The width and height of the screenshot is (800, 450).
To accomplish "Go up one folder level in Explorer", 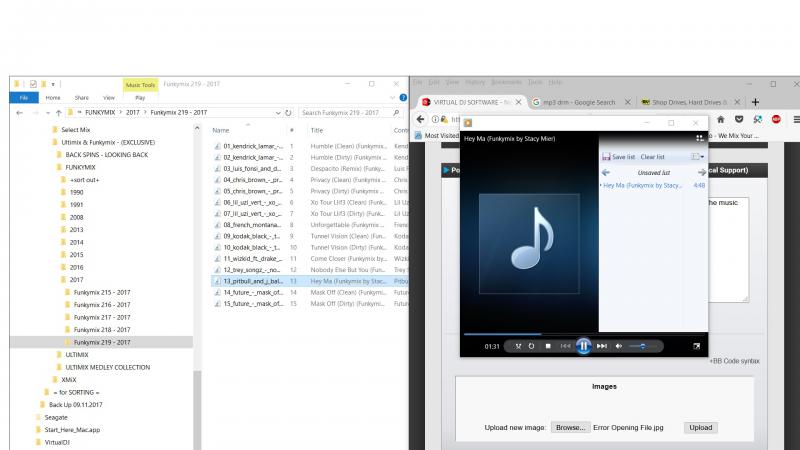I will coord(59,113).
